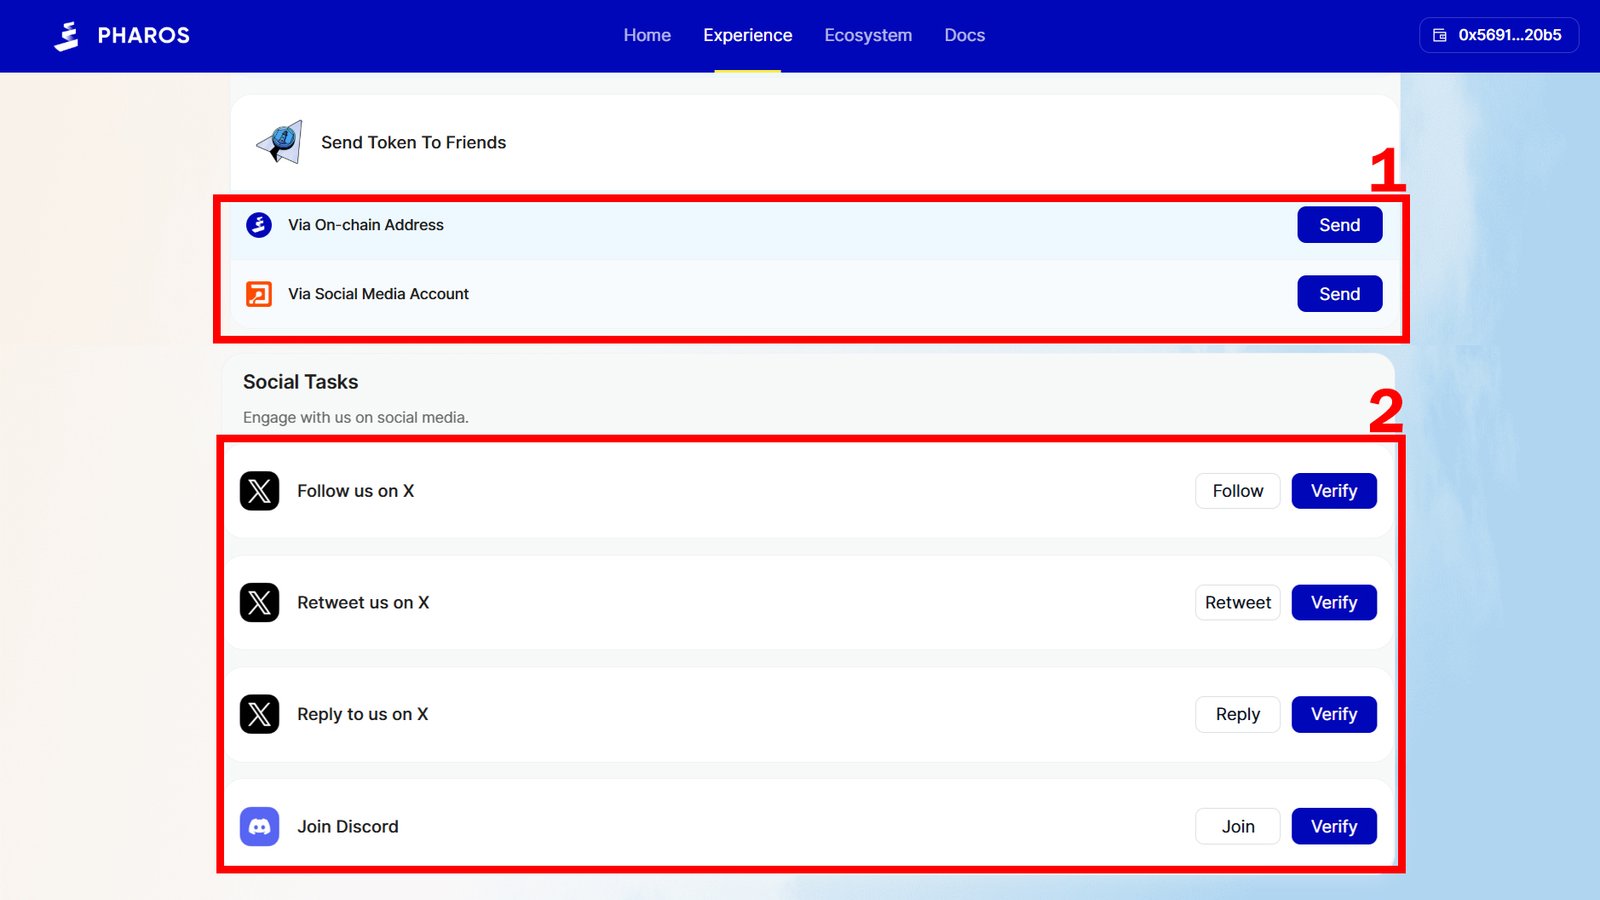Click the On-chain Address blue icon

tap(259, 225)
